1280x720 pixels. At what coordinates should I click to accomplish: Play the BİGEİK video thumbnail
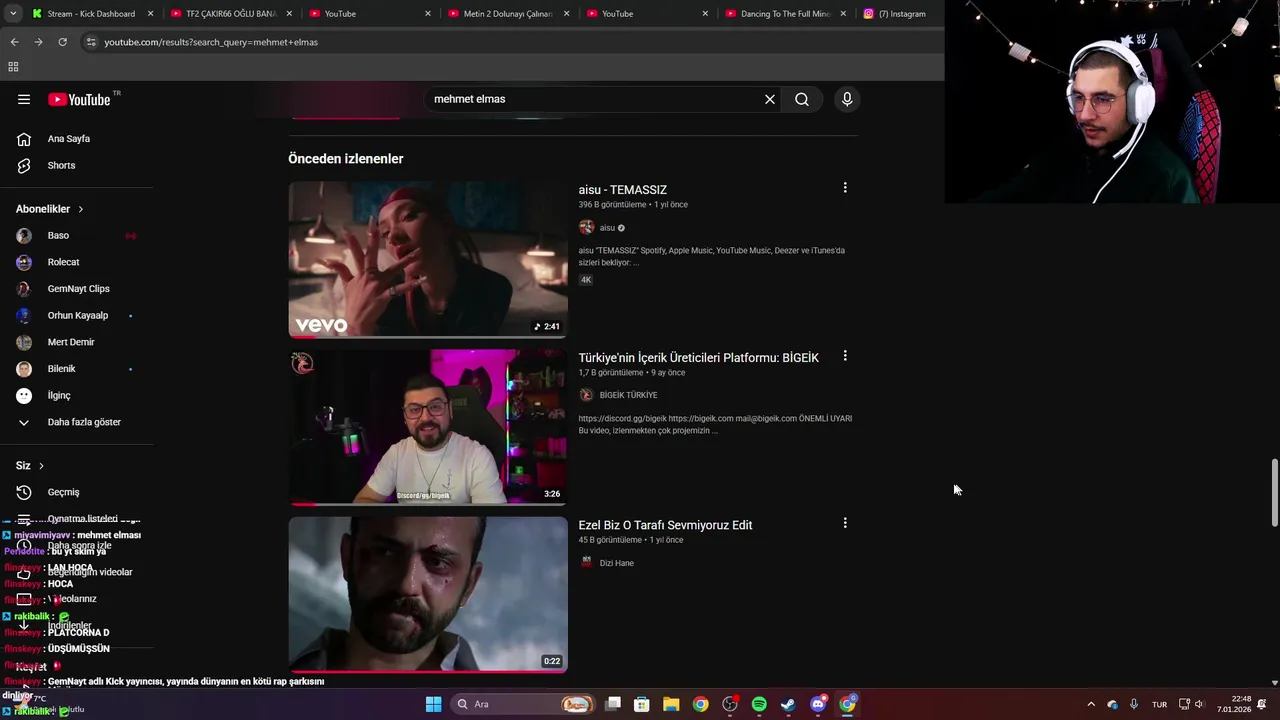(x=428, y=427)
